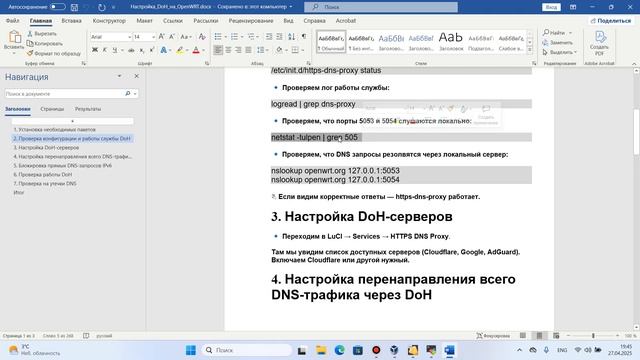Viewport: 640px width, 360px height.
Task: Increase paragraph indent
Action: coord(279,37)
